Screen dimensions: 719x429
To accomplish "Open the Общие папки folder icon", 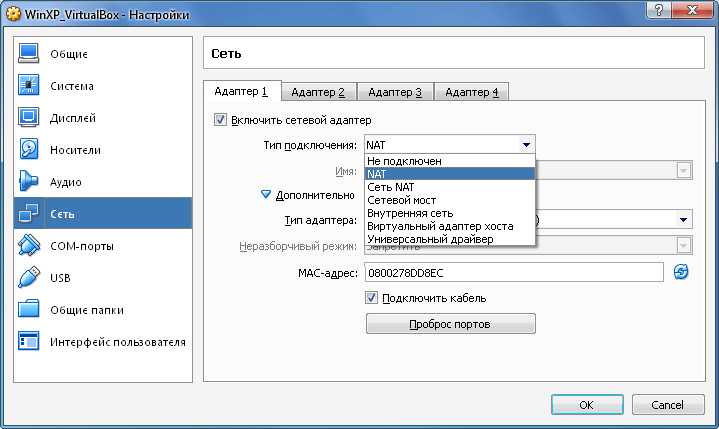I will coord(28,310).
